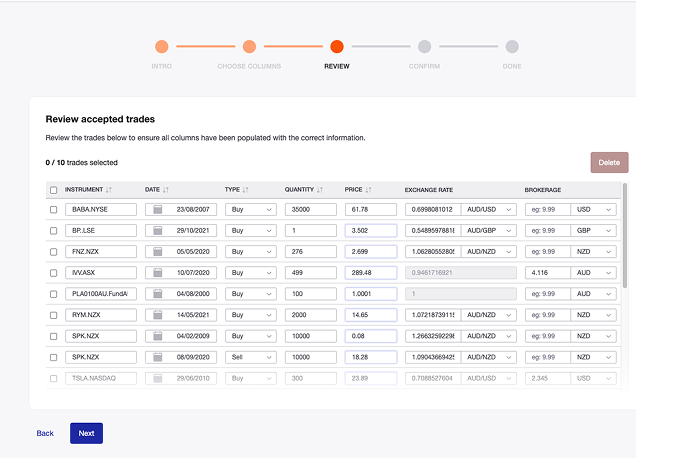Edit the price field showing 289.48
674x462 pixels.
[x=371, y=273]
